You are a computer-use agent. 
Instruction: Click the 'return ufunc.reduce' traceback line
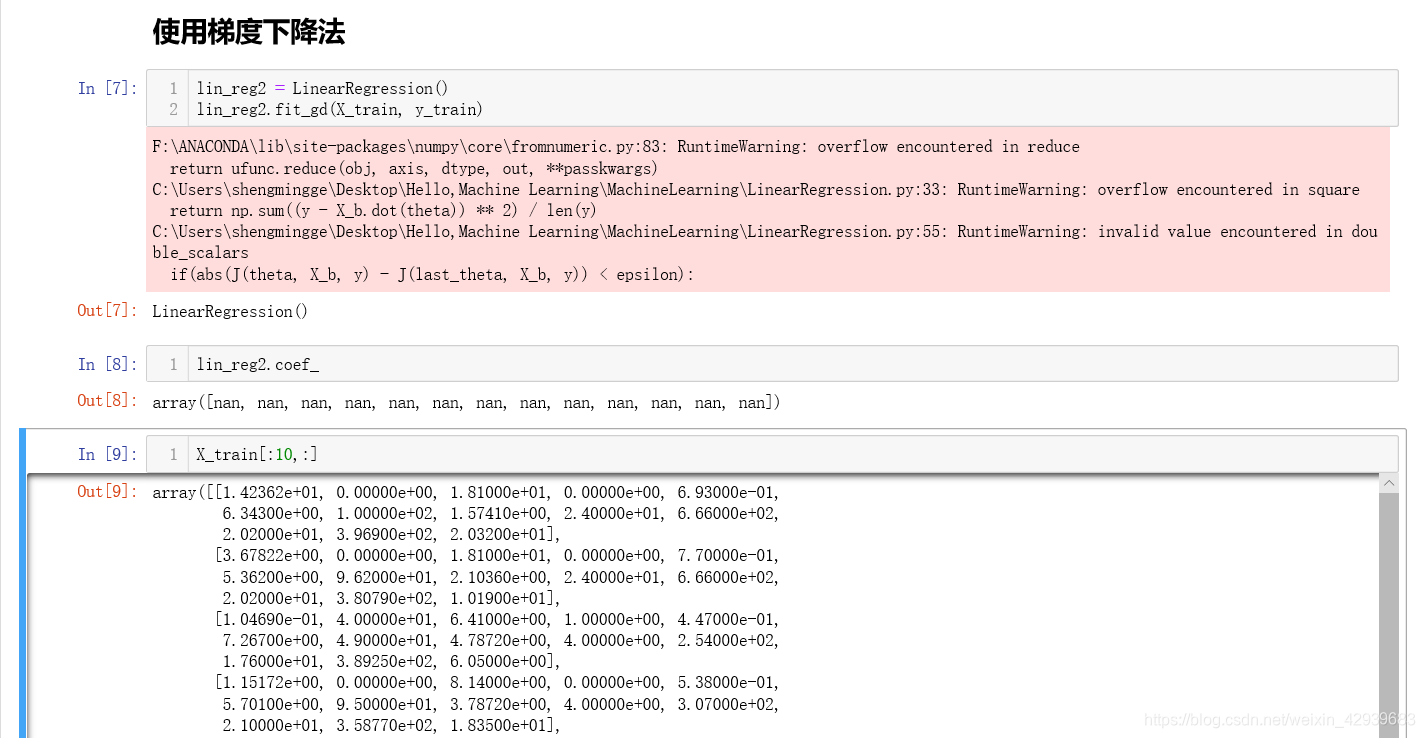[414, 168]
